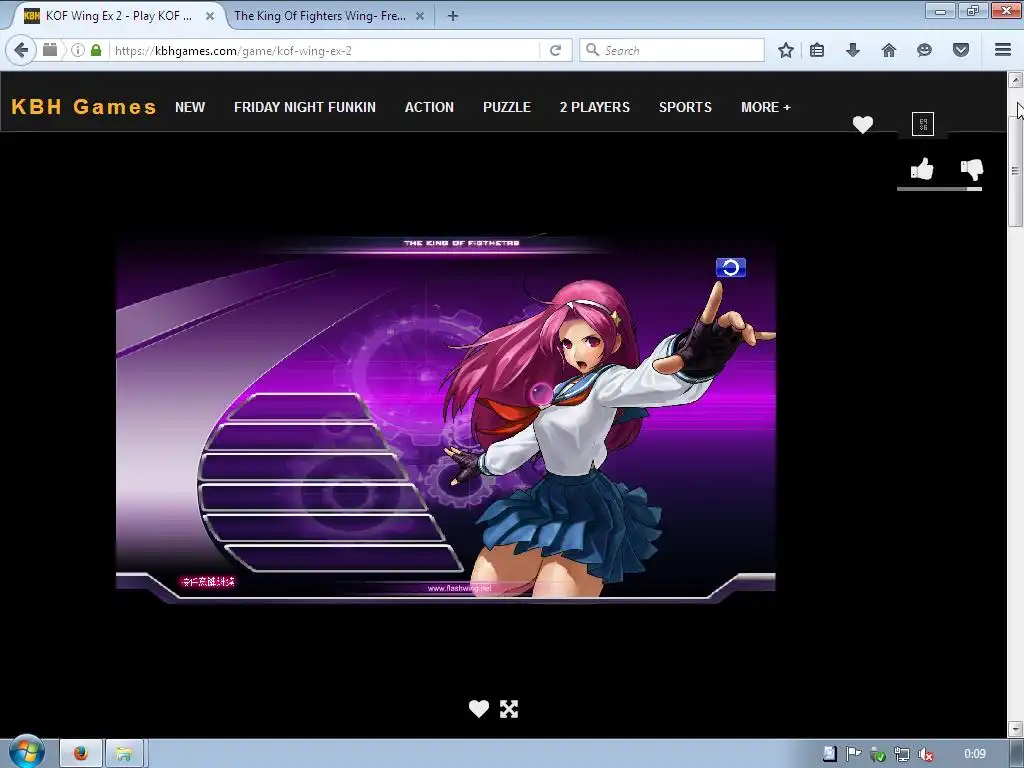Click the scrollbar up arrow
1024x768 pixels.
tap(1015, 80)
